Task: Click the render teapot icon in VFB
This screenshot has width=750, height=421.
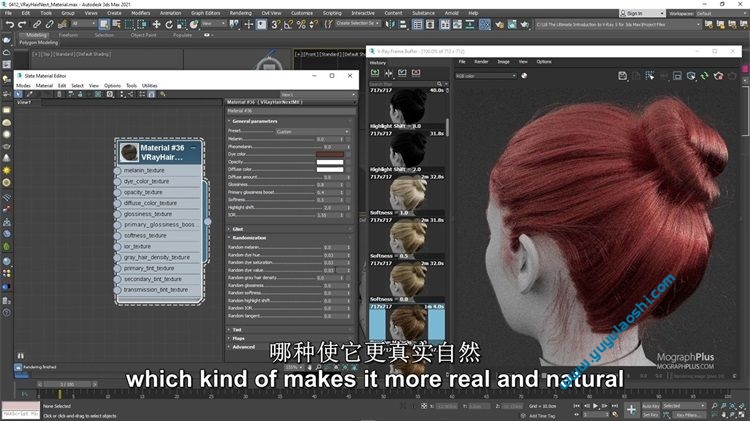Action: (718, 76)
